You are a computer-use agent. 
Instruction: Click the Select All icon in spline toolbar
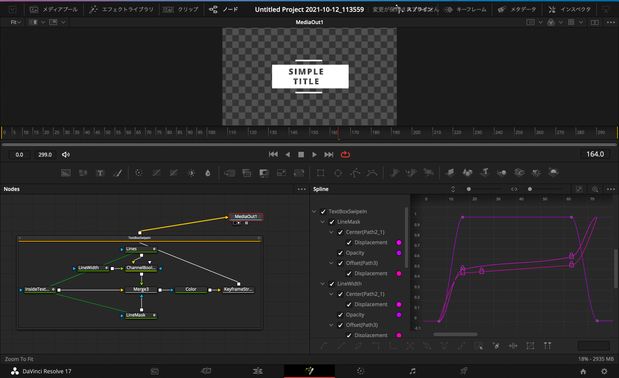pos(479,346)
